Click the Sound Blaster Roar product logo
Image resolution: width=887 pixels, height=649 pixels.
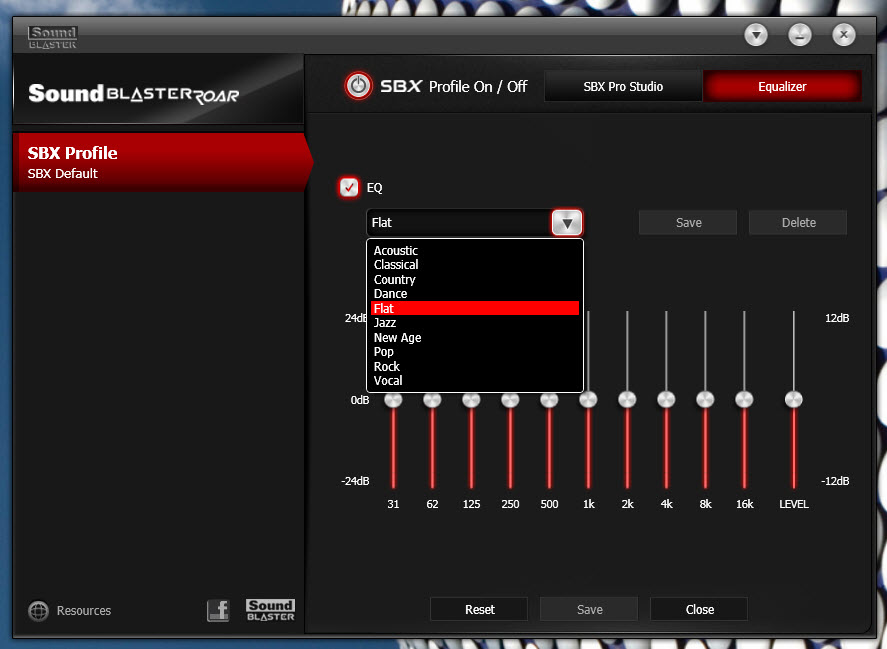pyautogui.click(x=134, y=93)
